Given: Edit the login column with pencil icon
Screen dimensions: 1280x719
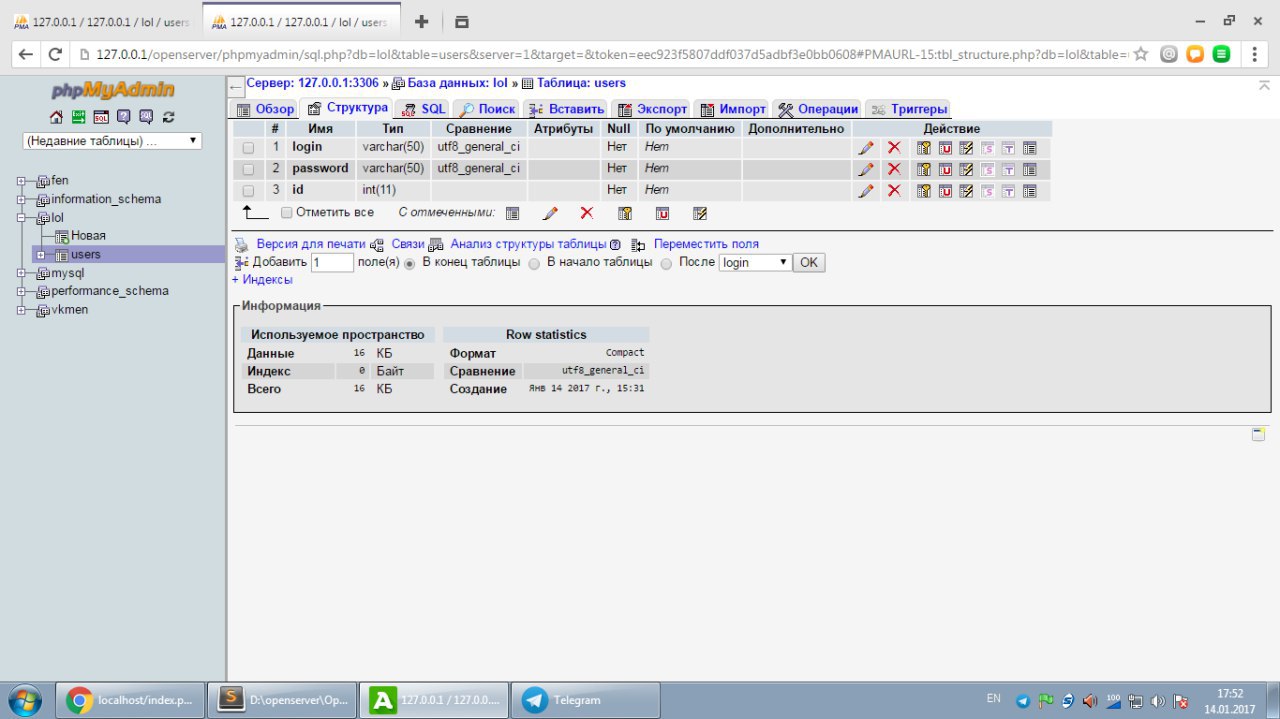Looking at the screenshot, I should coord(866,147).
